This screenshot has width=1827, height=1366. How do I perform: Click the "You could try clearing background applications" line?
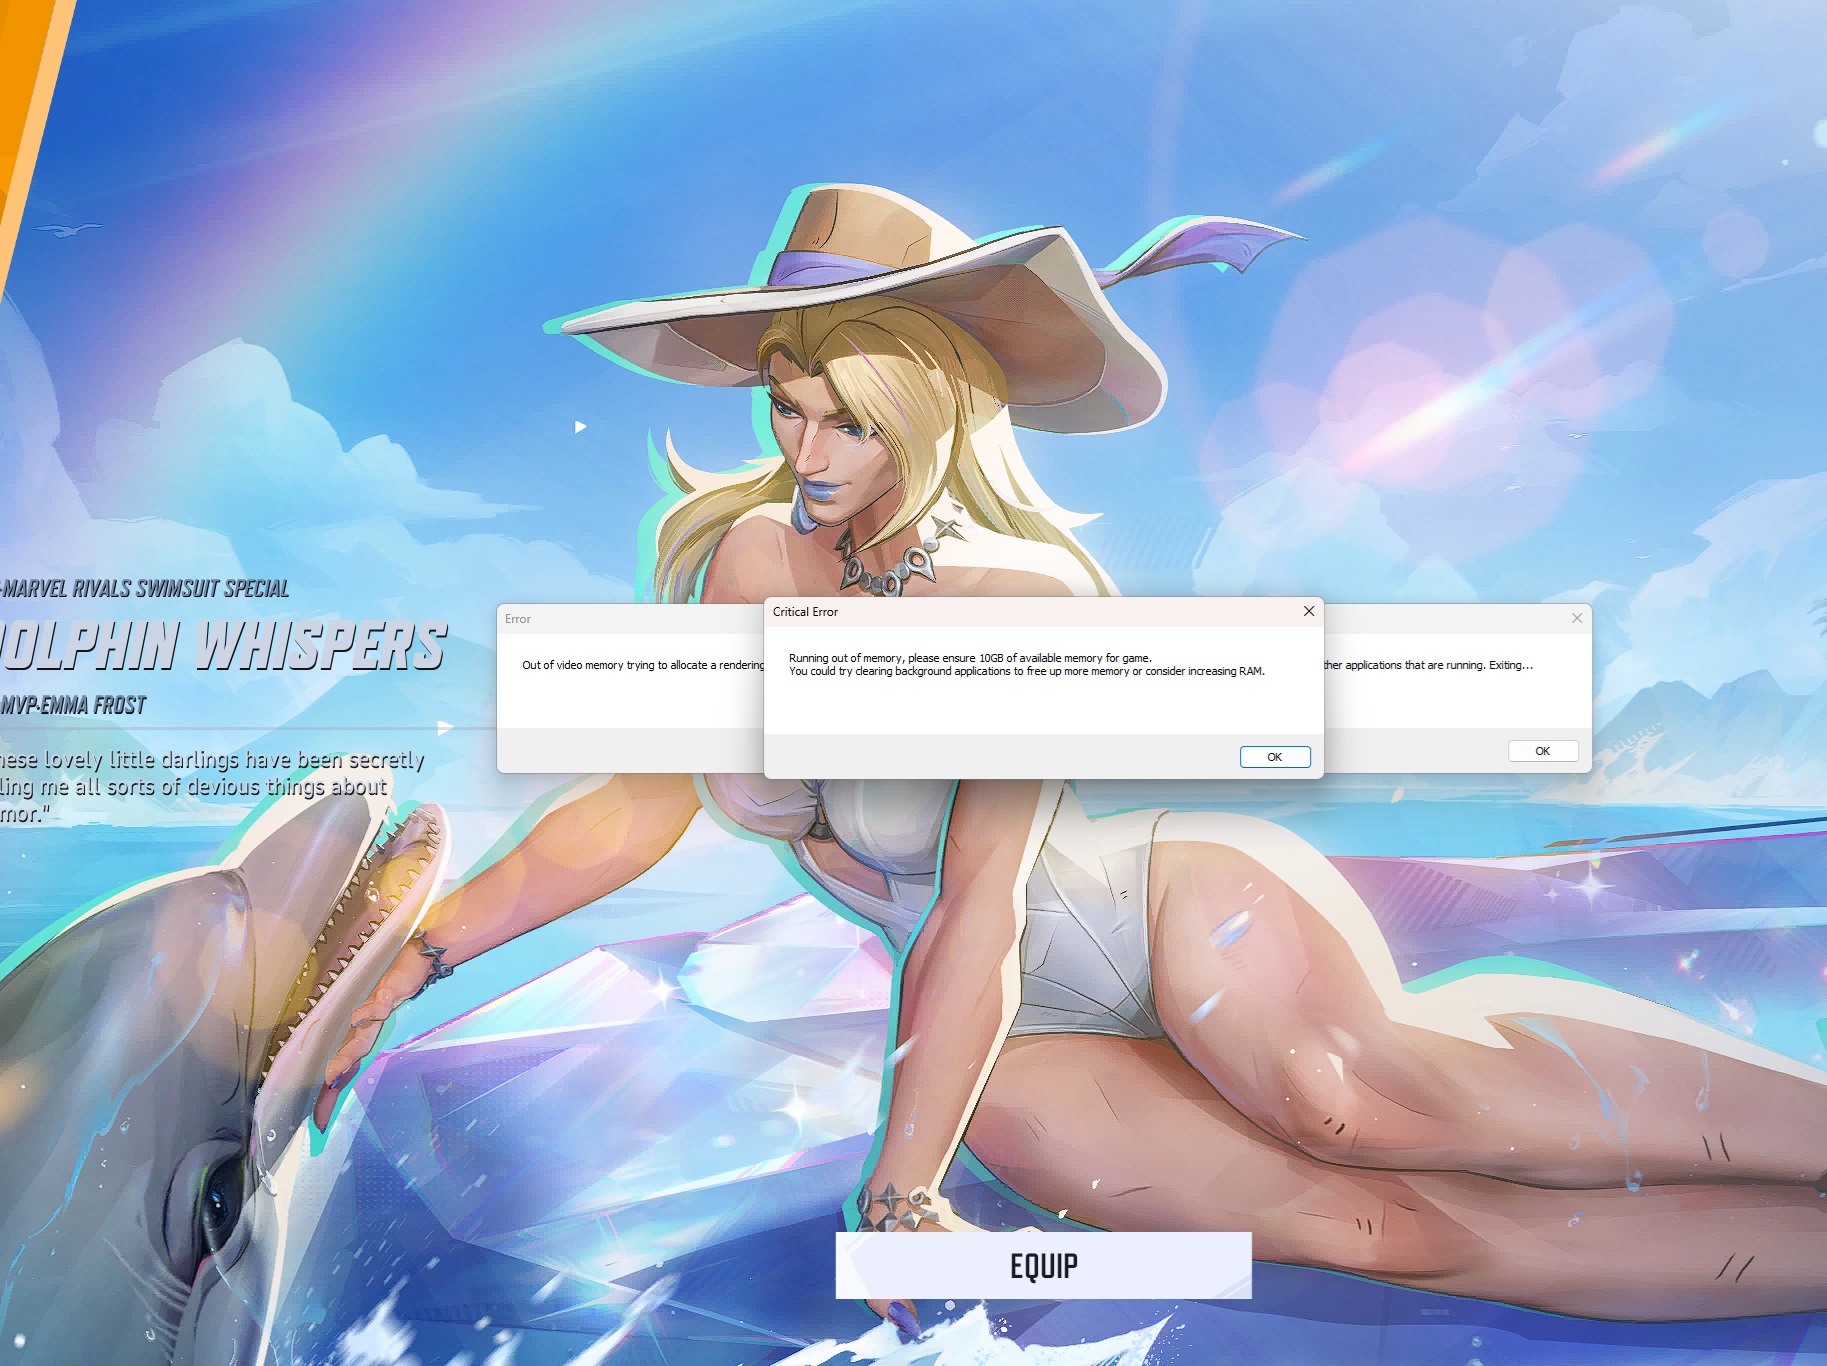click(1027, 671)
